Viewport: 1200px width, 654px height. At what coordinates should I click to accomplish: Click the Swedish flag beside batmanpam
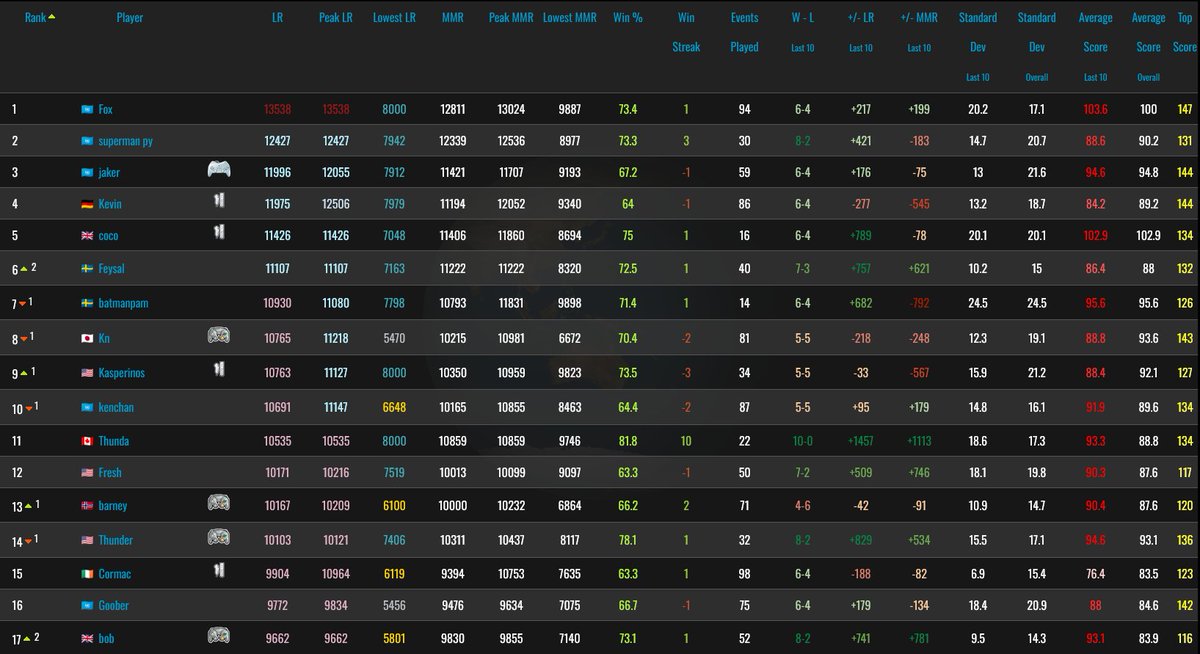tap(87, 303)
